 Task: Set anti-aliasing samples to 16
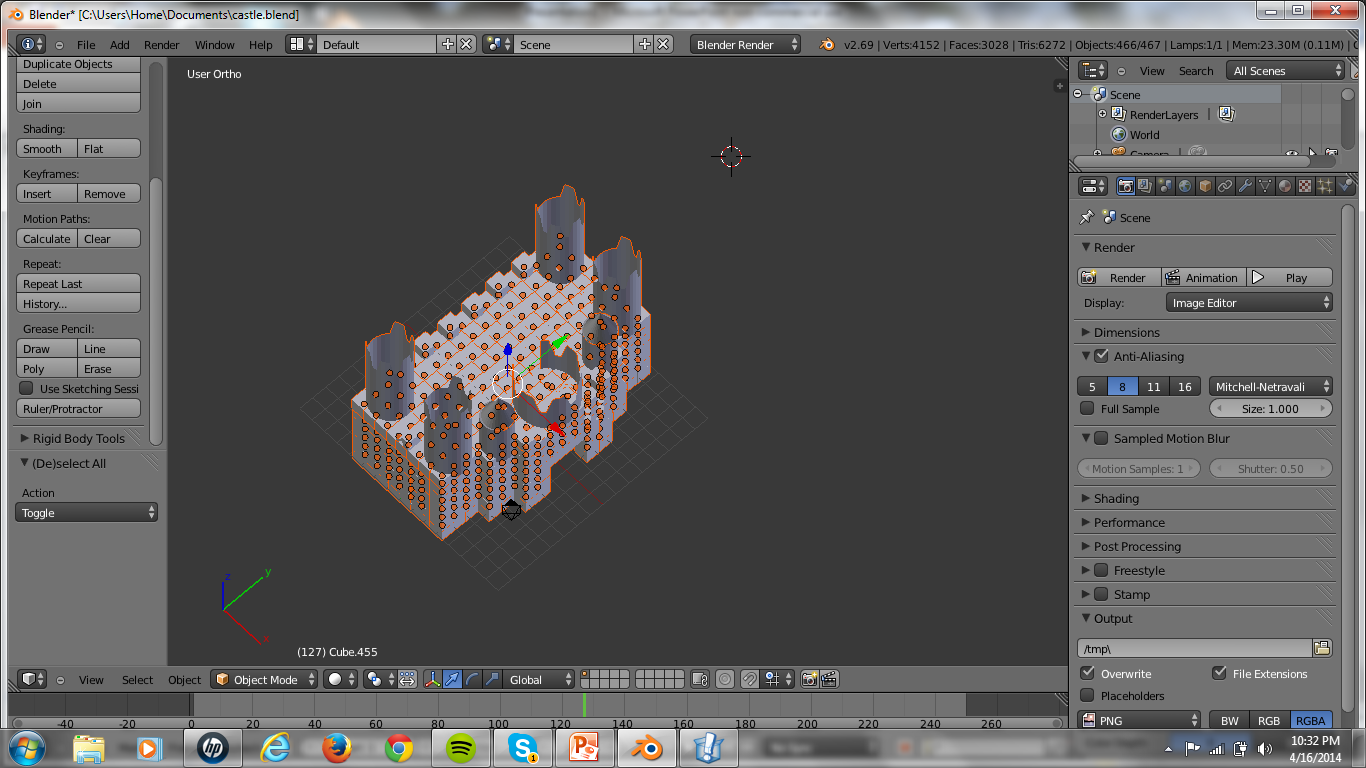[1186, 385]
